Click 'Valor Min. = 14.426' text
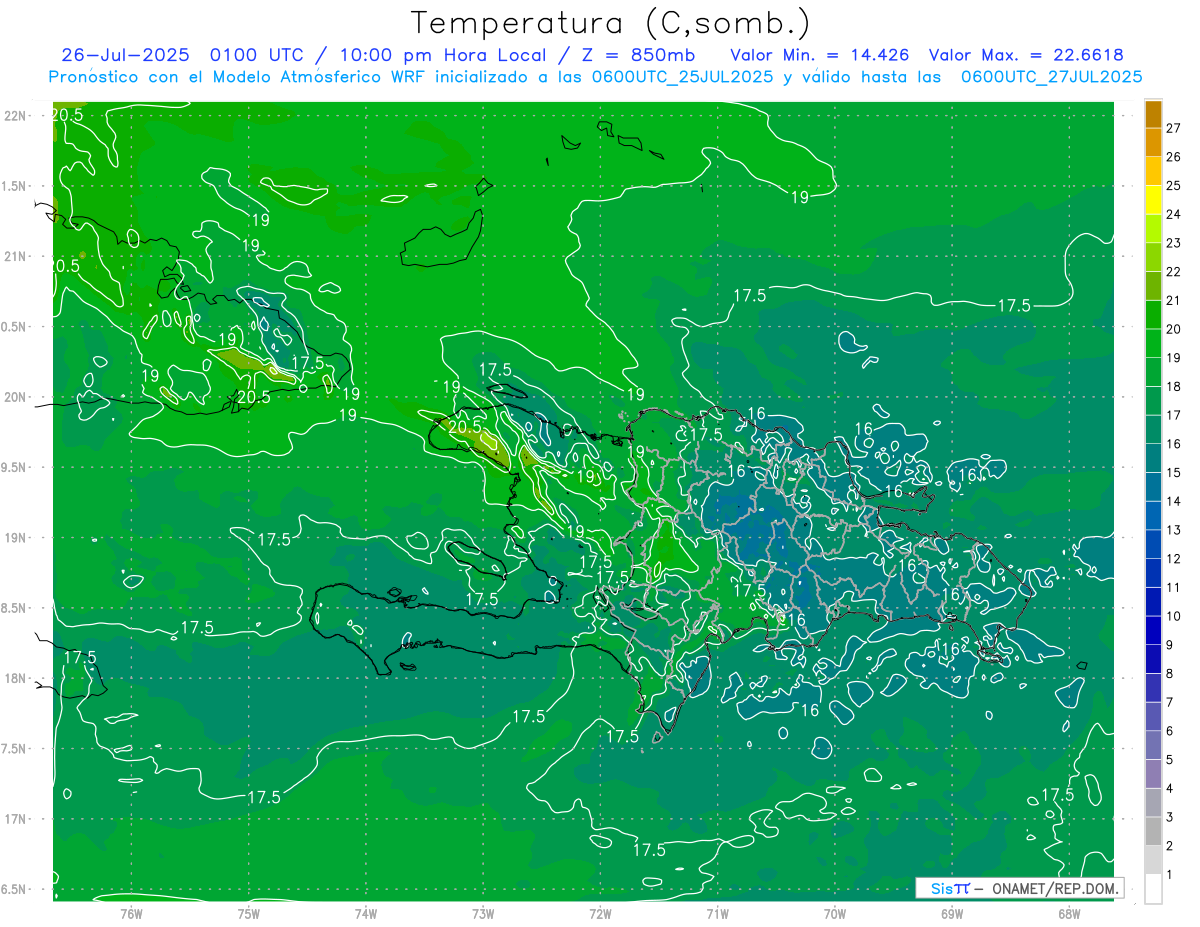 (822, 55)
